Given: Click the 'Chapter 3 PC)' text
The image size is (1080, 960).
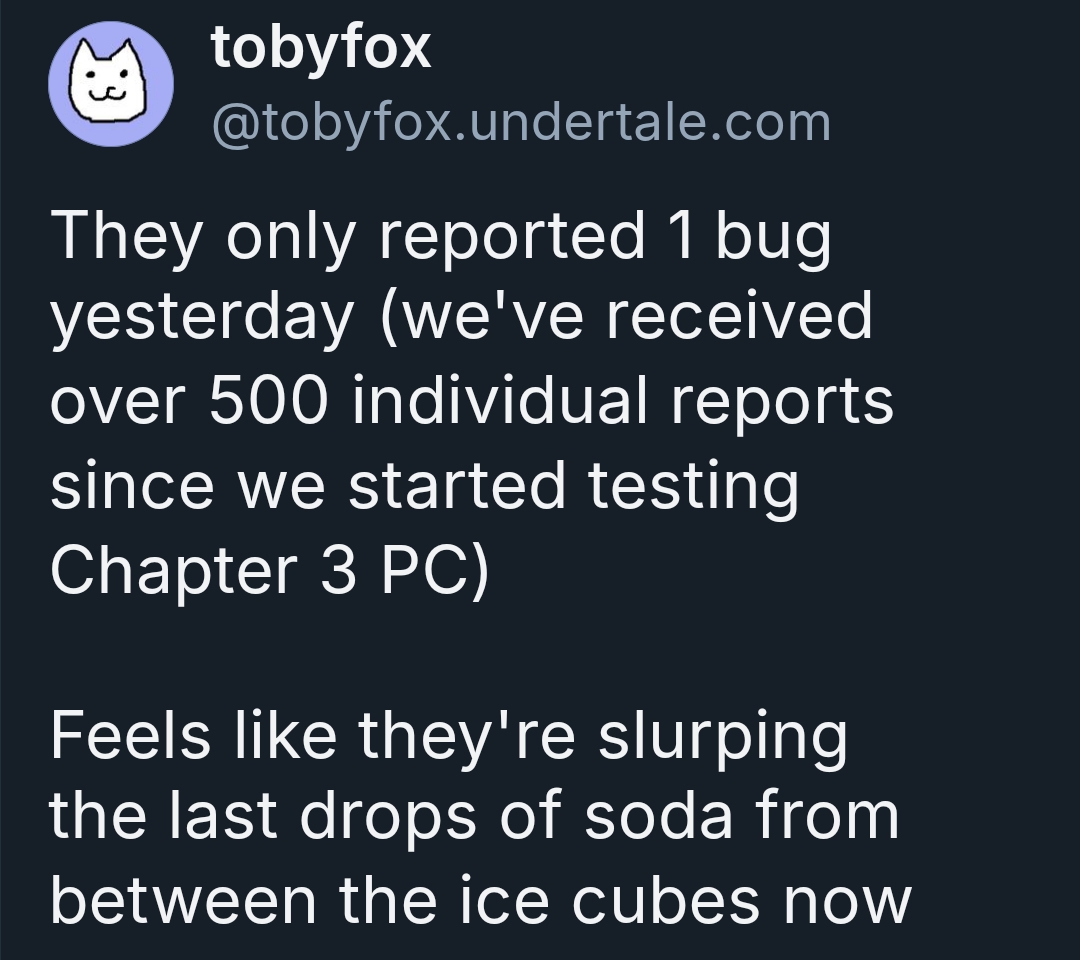Looking at the screenshot, I should tap(269, 570).
